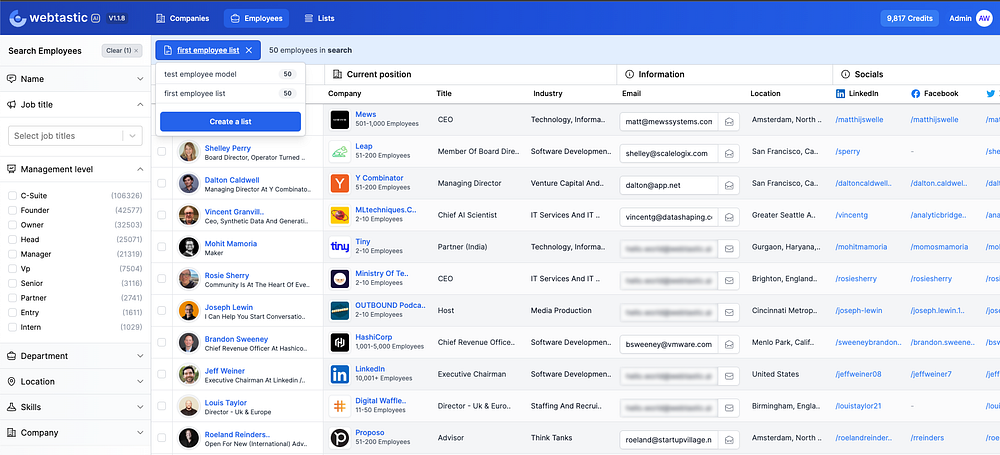
Task: Check the C-Suite management level
Action: [x=12, y=195]
